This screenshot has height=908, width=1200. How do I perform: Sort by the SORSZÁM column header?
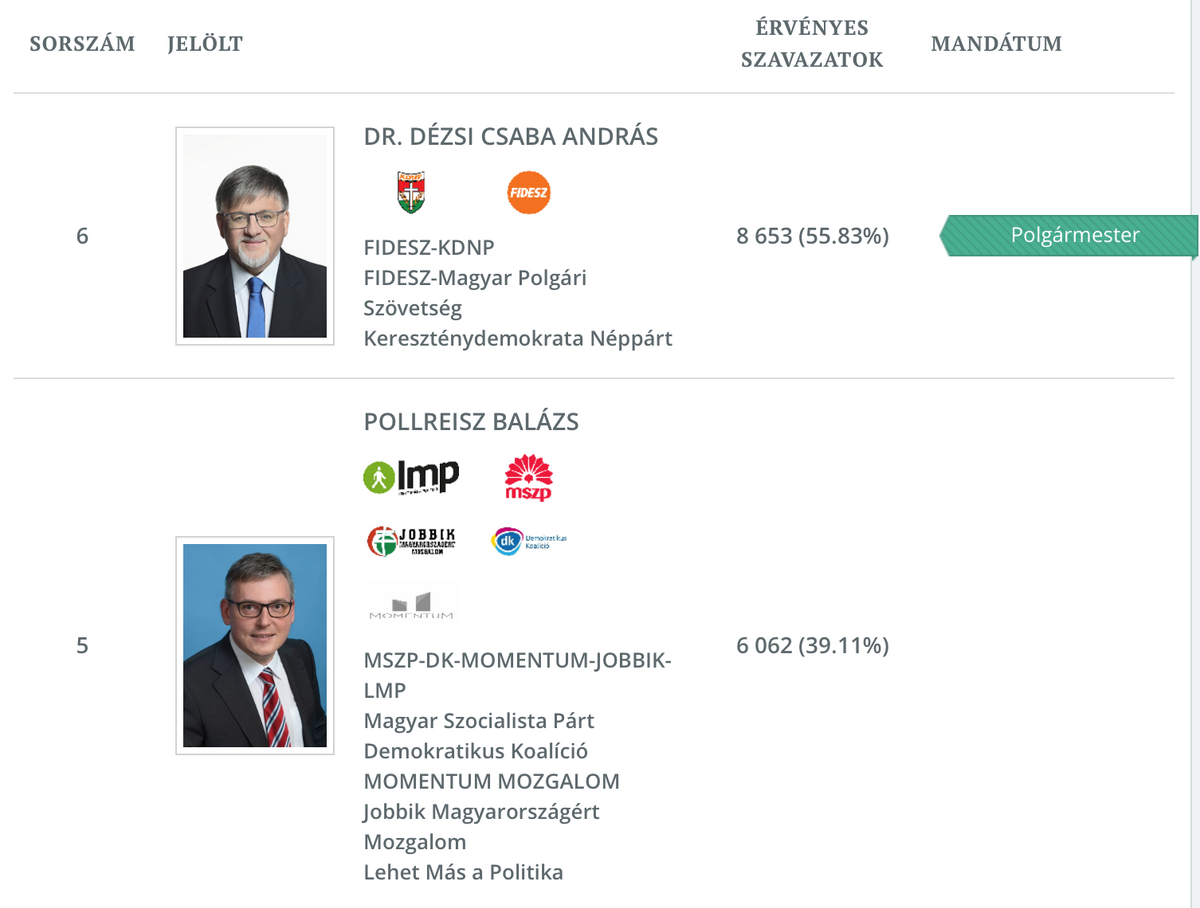(82, 44)
